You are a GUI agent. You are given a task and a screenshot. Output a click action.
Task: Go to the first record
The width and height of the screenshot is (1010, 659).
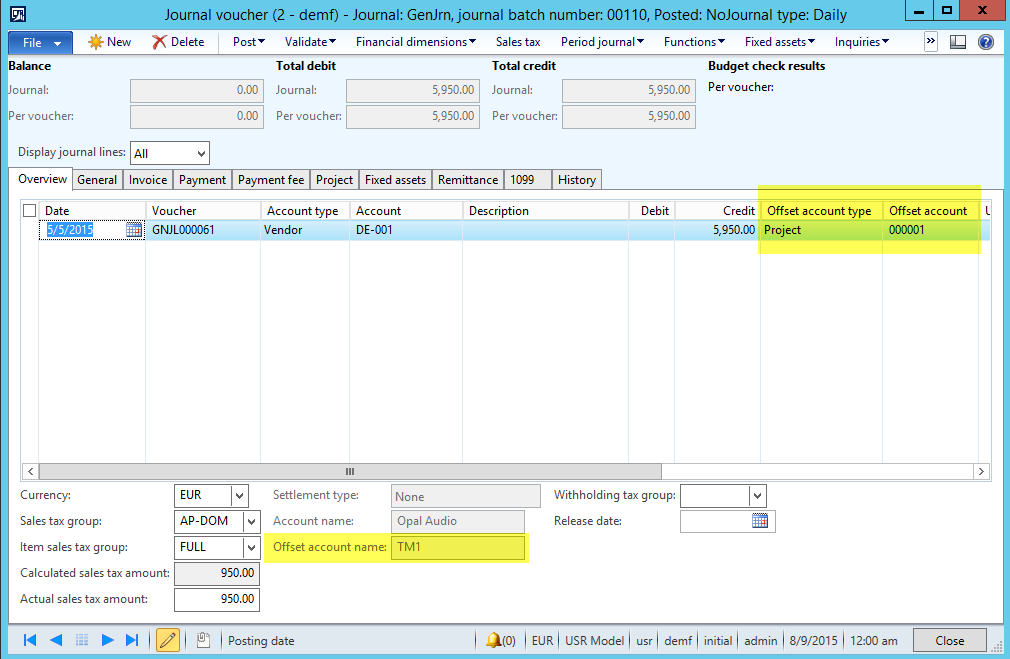(x=30, y=640)
